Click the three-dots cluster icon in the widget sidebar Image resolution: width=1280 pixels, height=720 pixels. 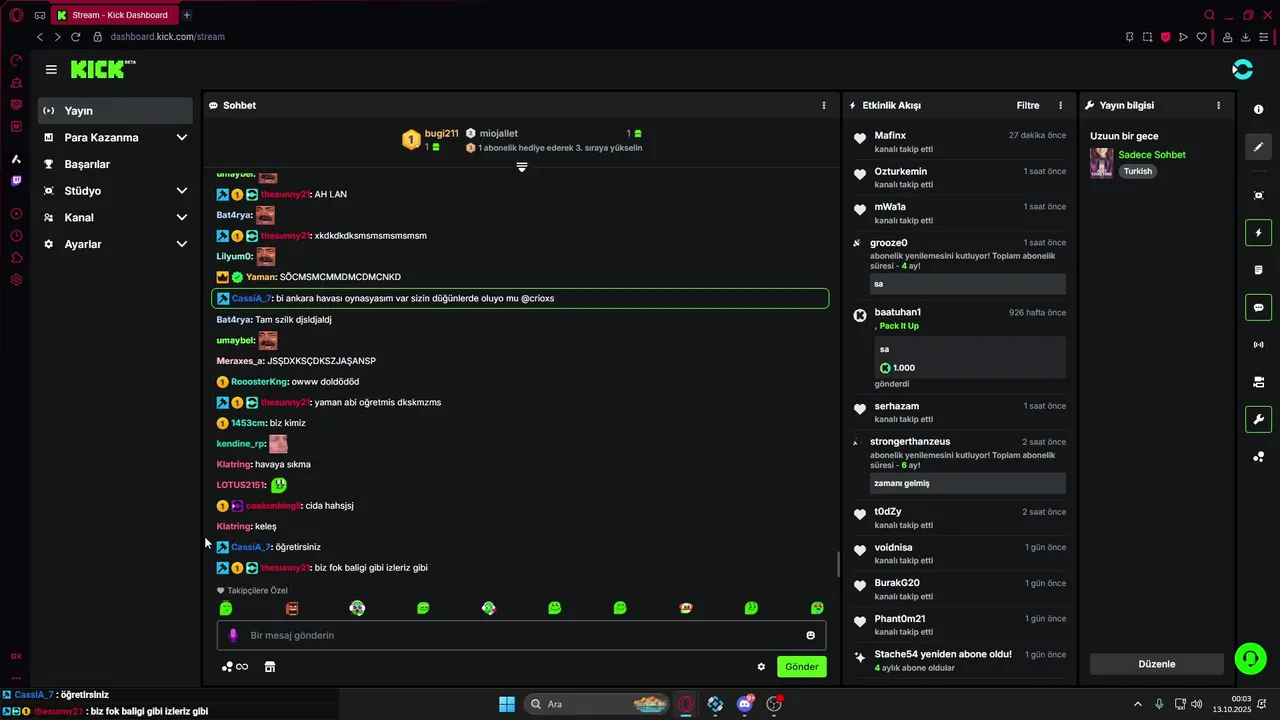1258,457
